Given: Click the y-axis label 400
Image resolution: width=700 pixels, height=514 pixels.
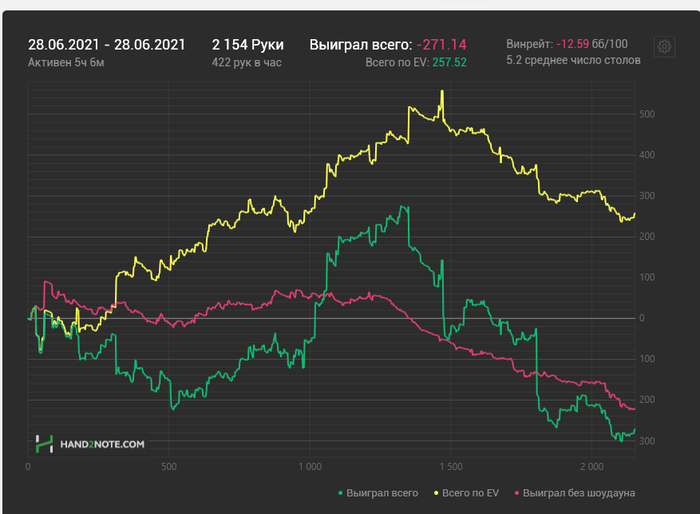Looking at the screenshot, I should [x=647, y=155].
